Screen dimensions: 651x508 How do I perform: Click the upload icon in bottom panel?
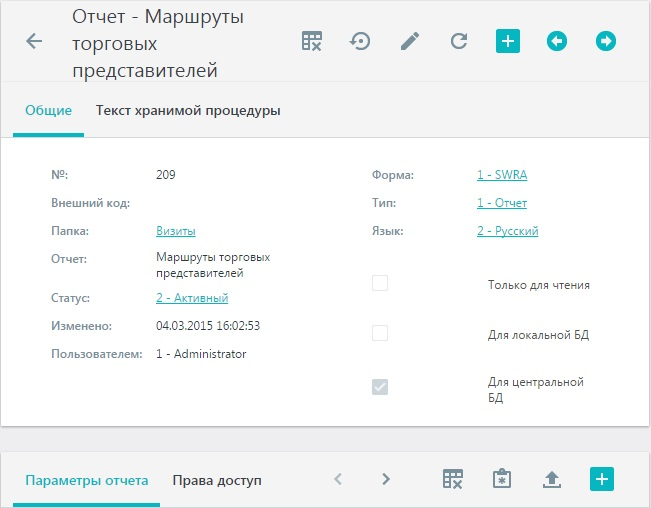click(552, 479)
